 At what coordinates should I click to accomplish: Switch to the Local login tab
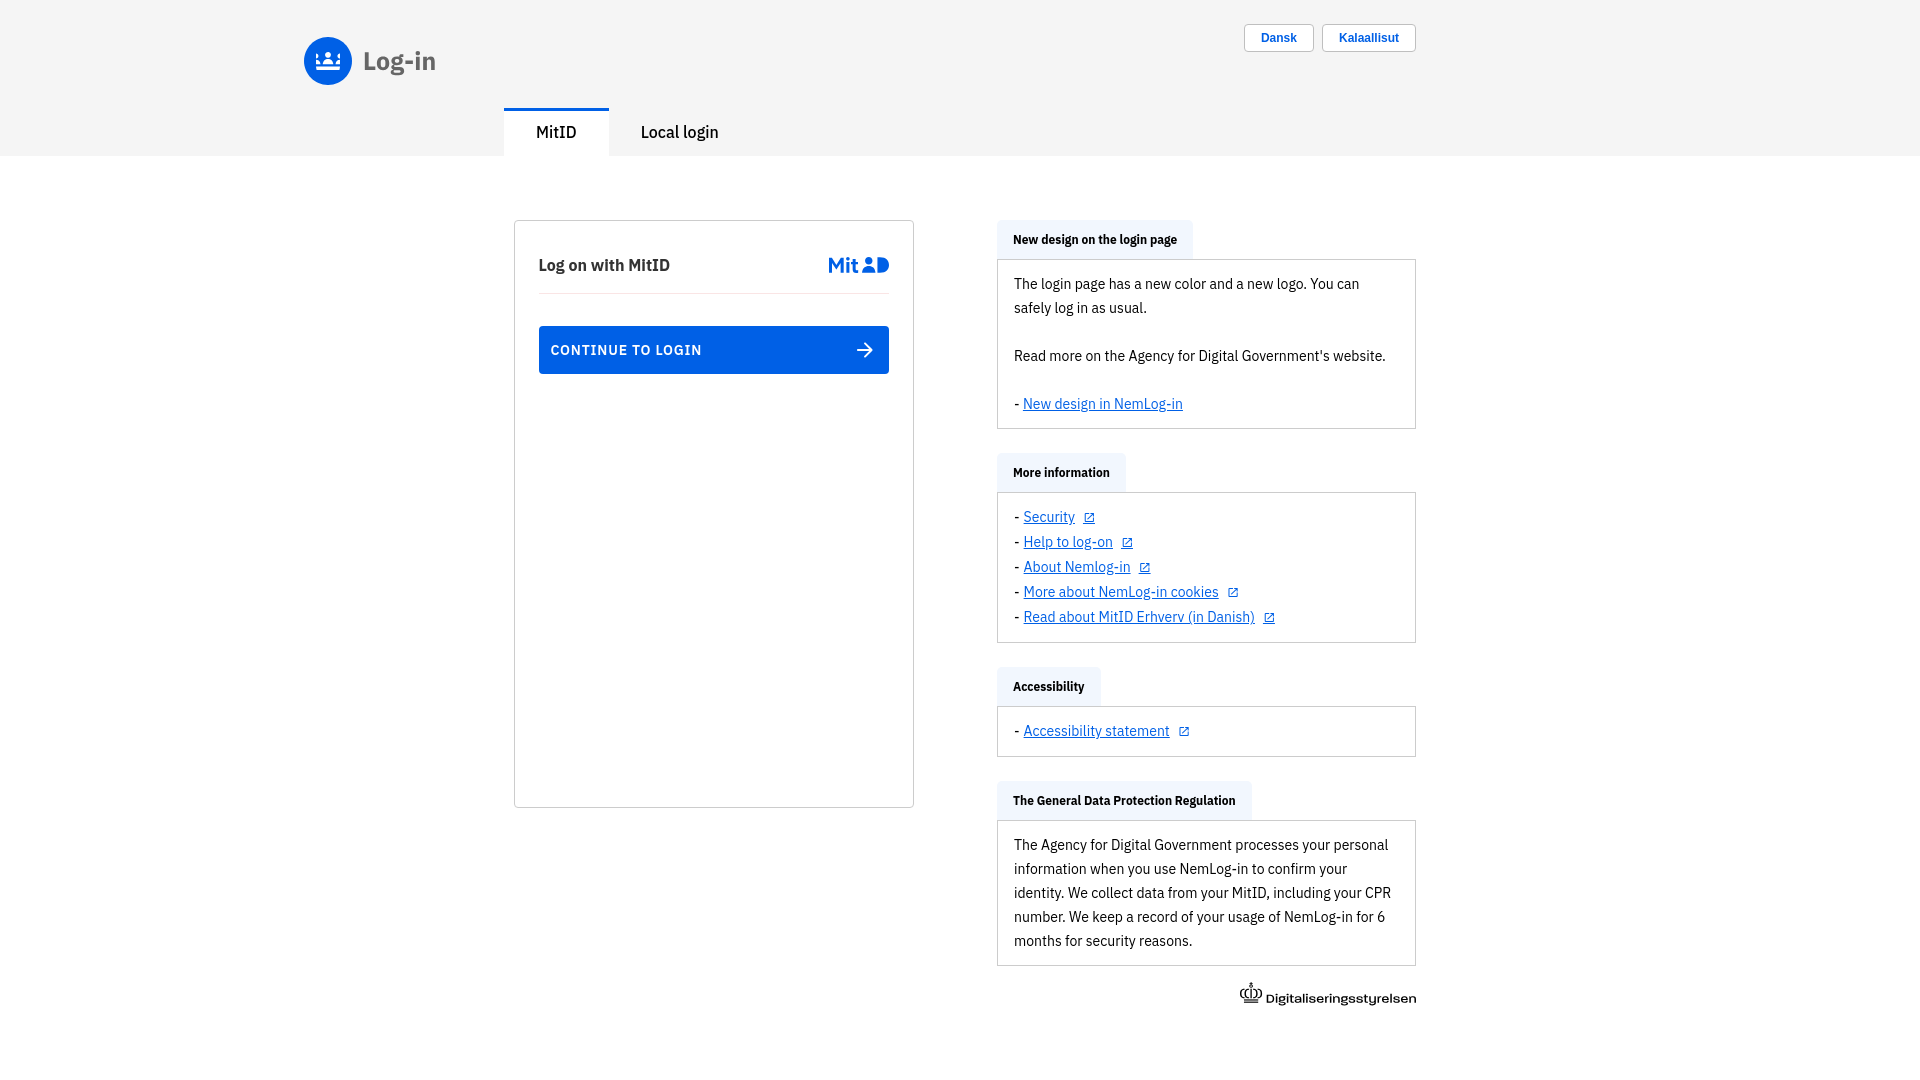[679, 132]
